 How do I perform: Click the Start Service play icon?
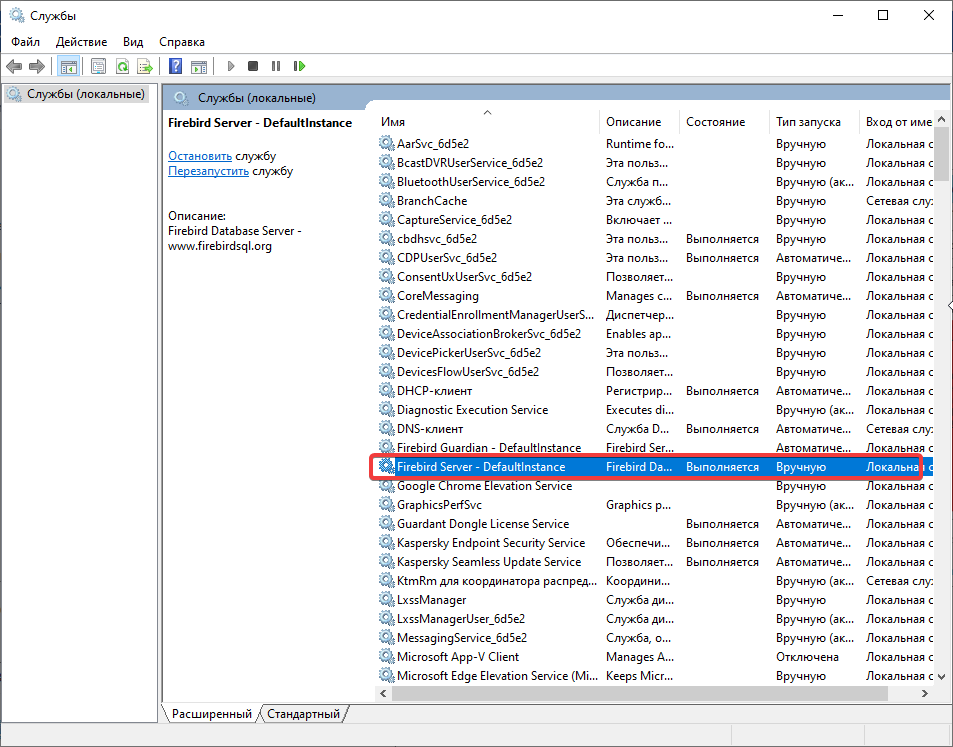point(231,67)
